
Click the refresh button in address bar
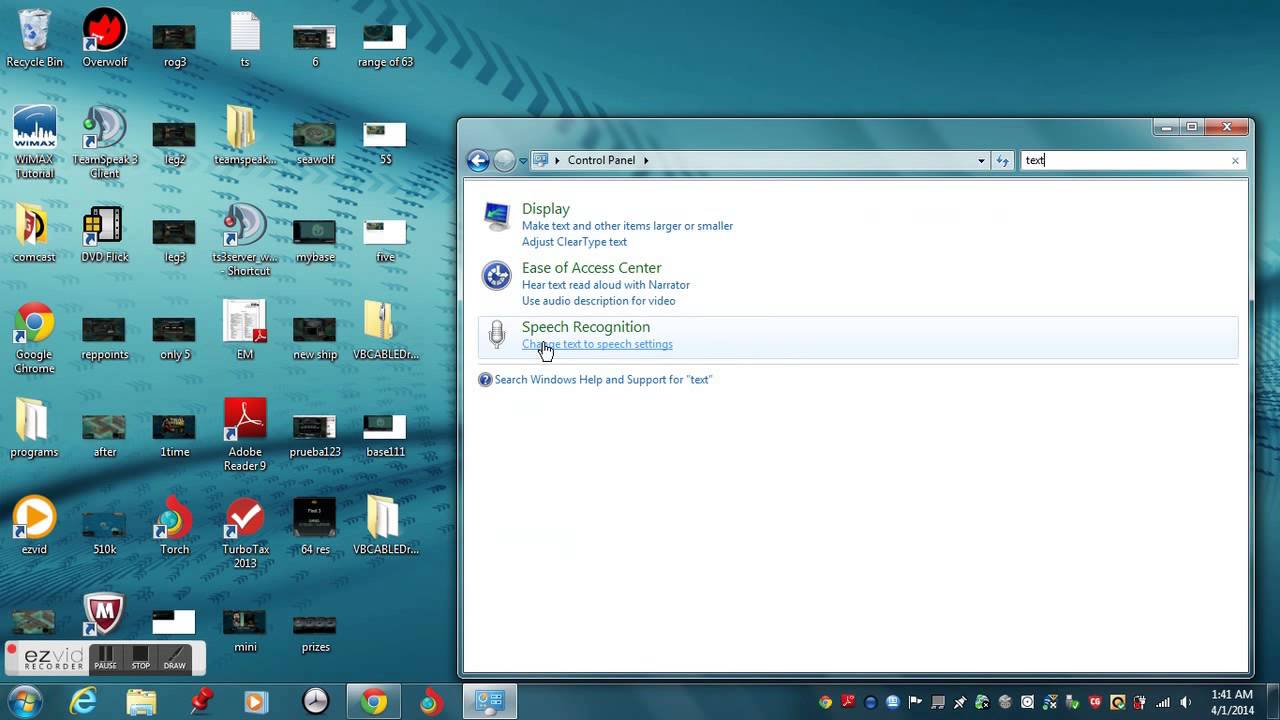point(1002,160)
